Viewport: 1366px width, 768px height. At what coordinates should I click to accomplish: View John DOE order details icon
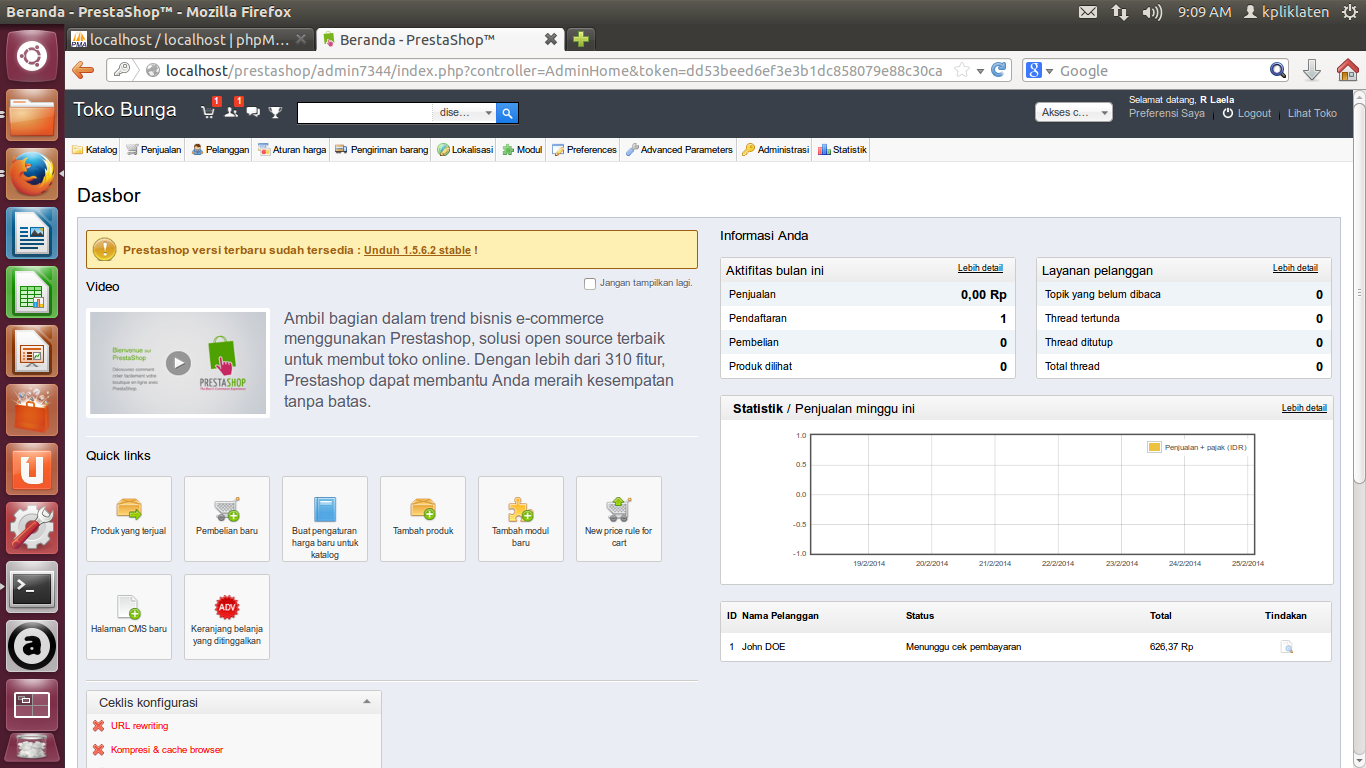(1287, 647)
